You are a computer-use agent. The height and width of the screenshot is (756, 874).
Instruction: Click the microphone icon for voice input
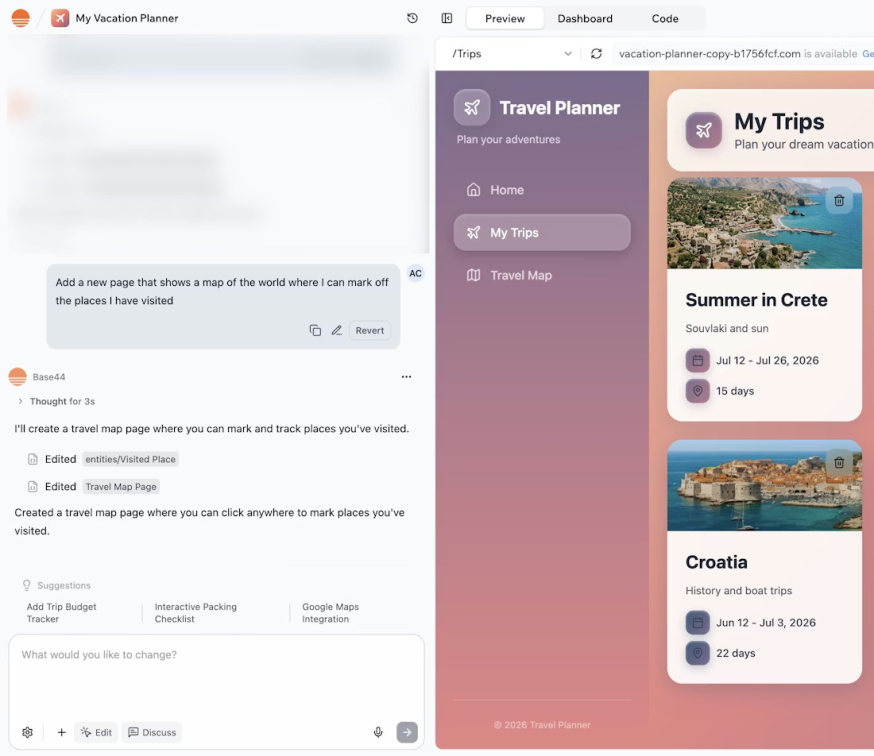coord(378,732)
